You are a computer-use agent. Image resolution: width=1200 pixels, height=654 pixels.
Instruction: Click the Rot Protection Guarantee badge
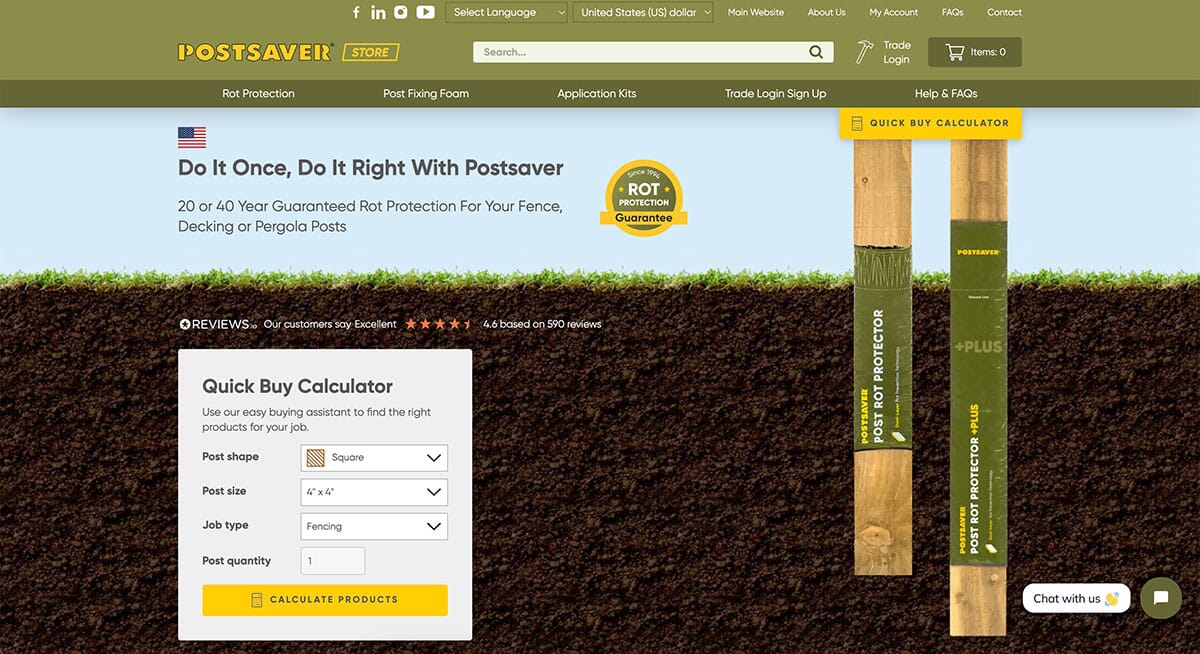[644, 196]
